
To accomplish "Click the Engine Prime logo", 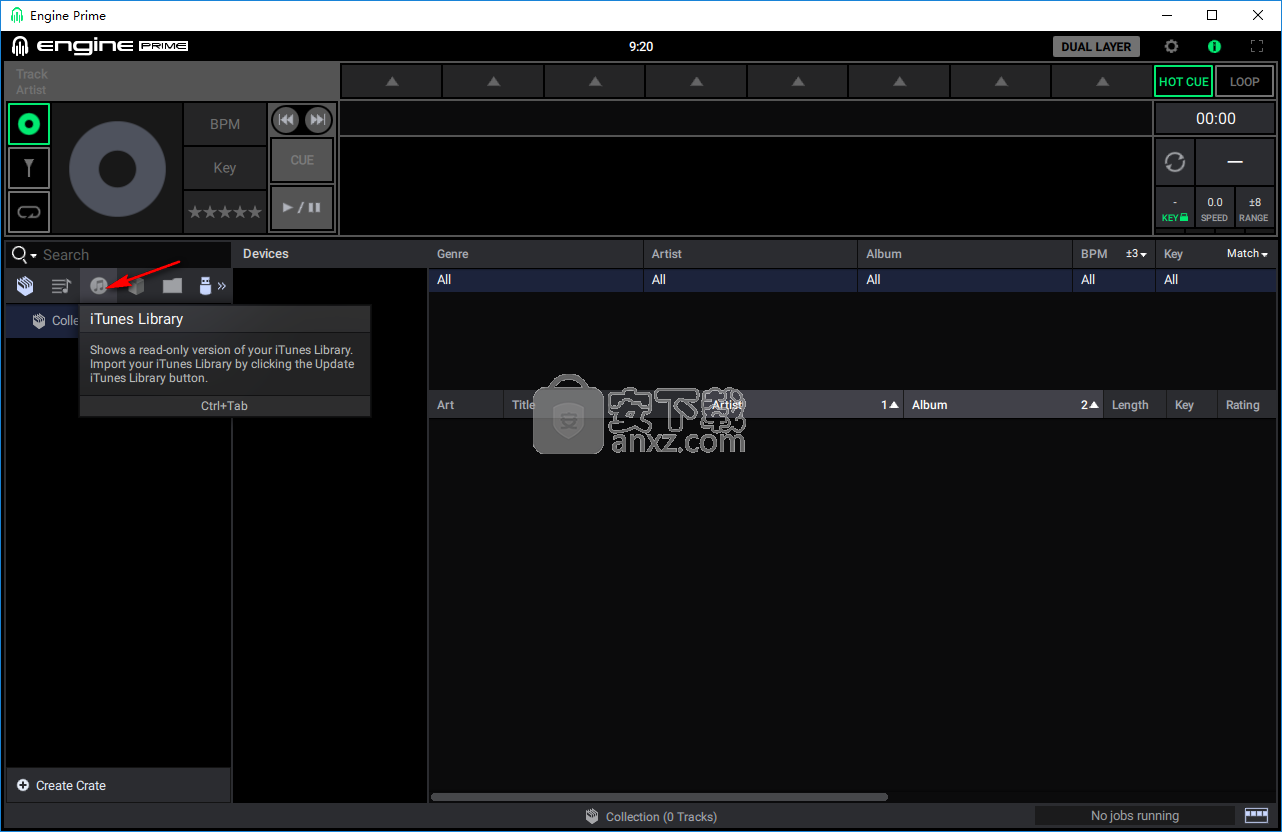I will (100, 46).
